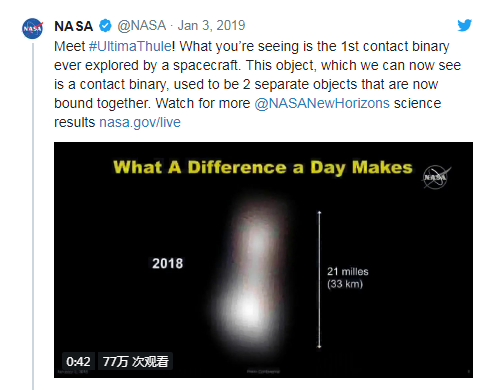Click the vertical scale arrow line

point(319,280)
